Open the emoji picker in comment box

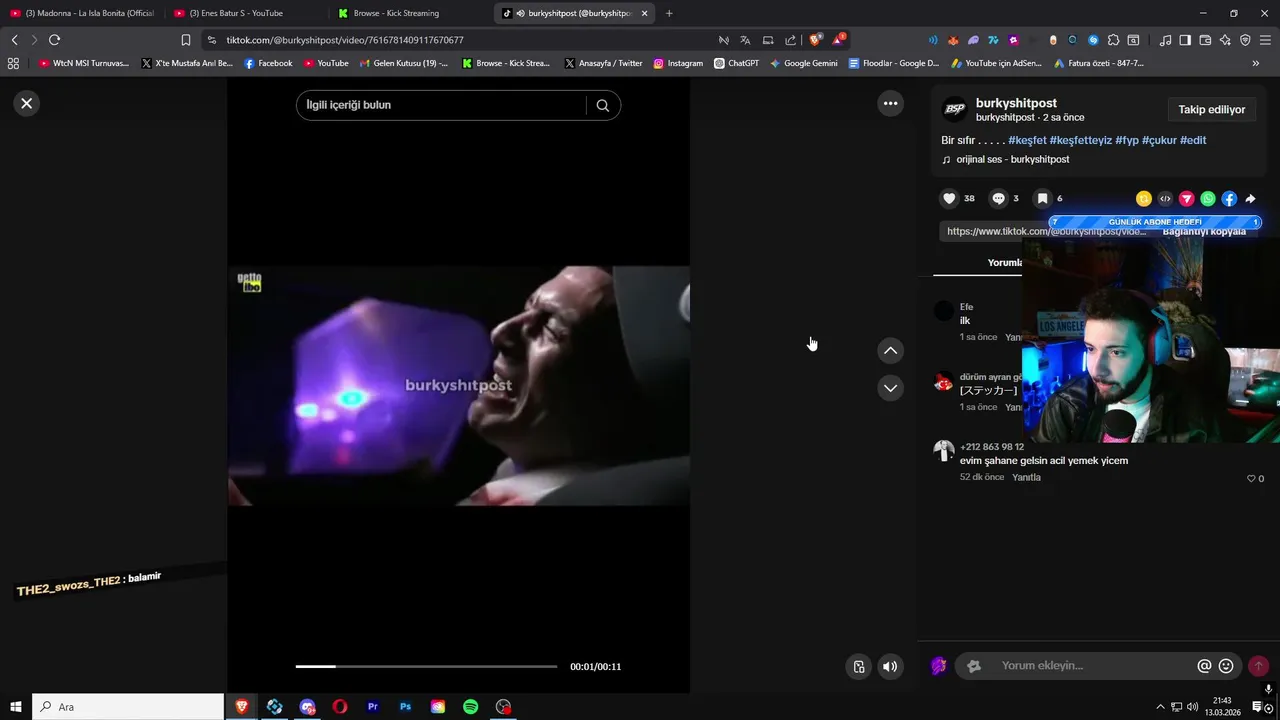pos(1226,666)
